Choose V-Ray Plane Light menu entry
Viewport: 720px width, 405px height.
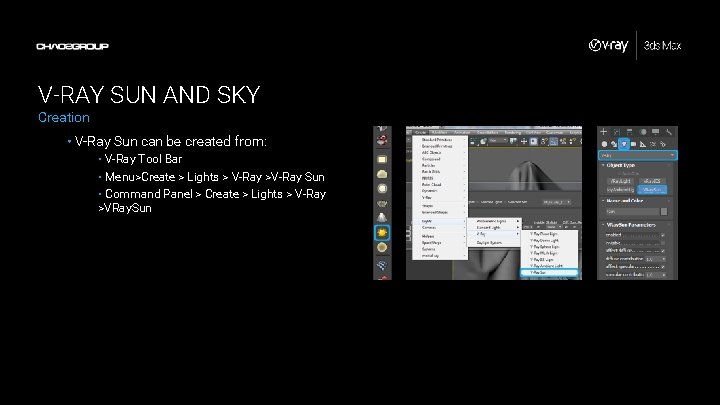tap(549, 234)
